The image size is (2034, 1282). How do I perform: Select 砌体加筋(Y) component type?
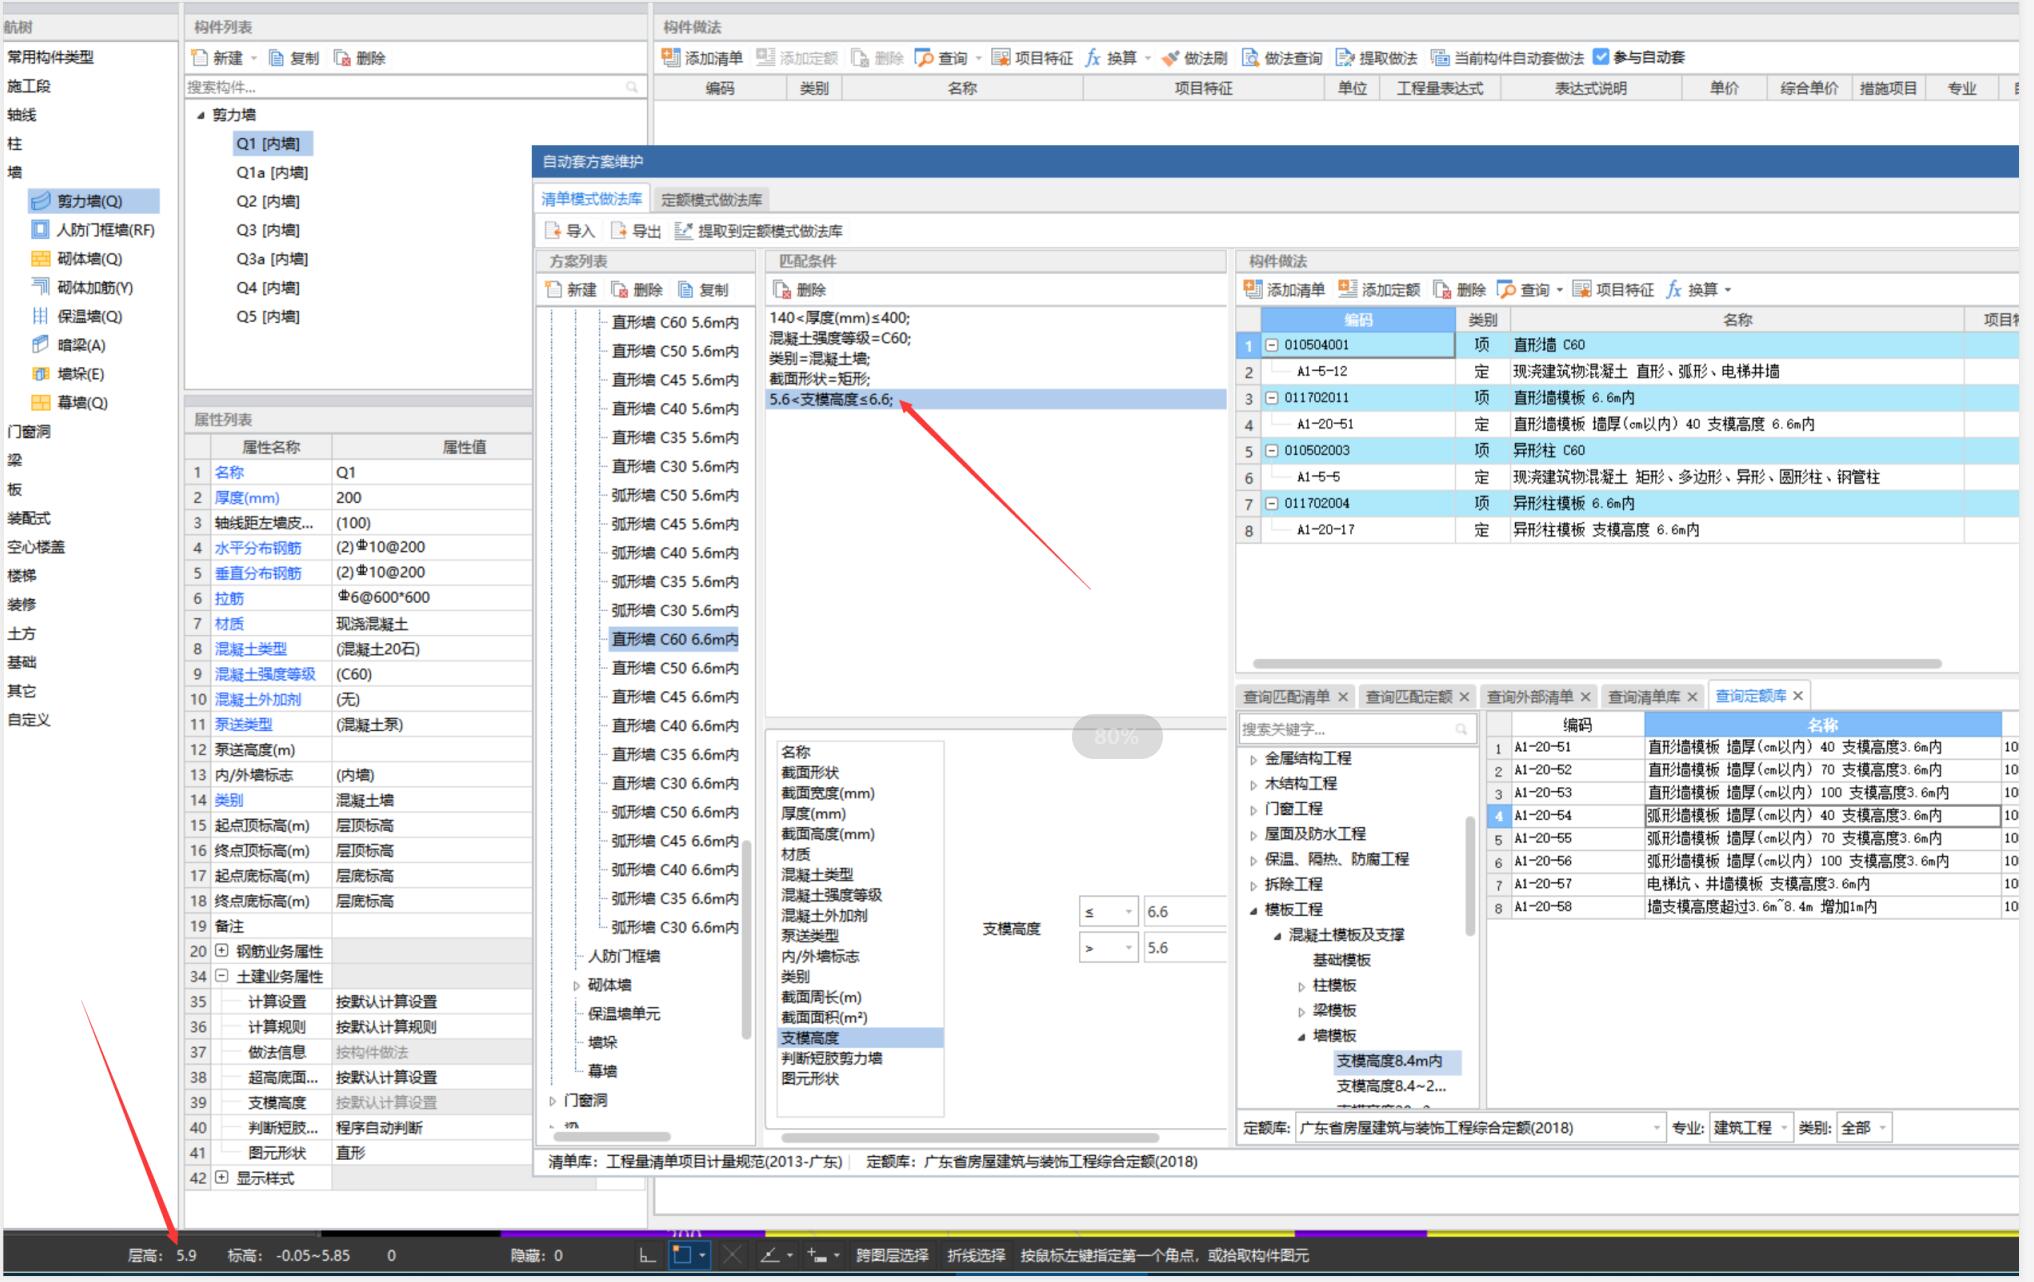[x=94, y=287]
